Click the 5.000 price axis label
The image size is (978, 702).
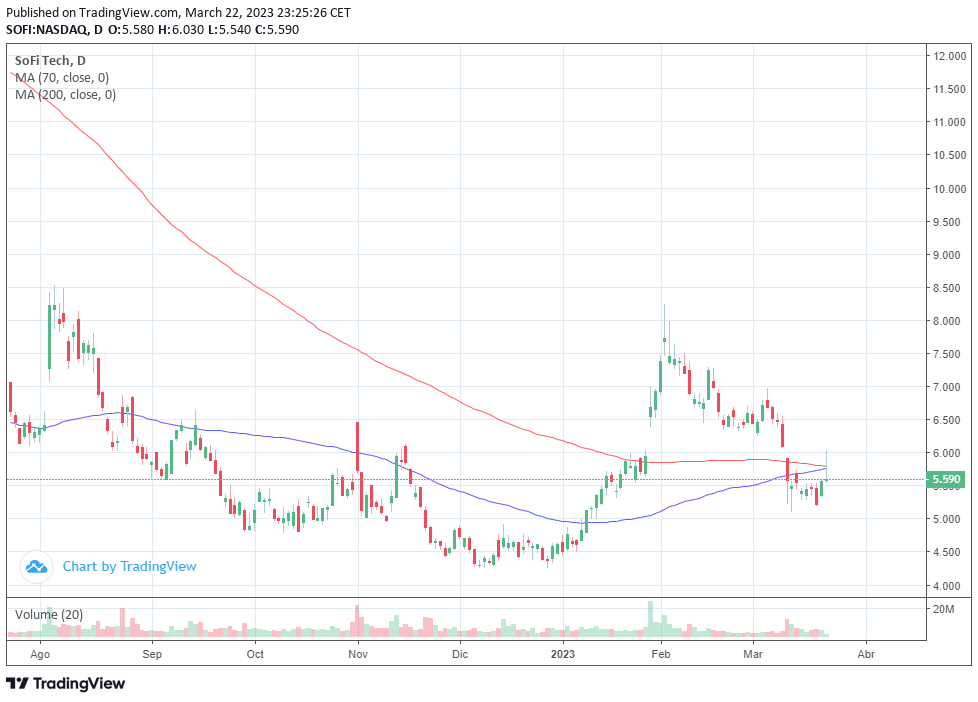pos(947,519)
